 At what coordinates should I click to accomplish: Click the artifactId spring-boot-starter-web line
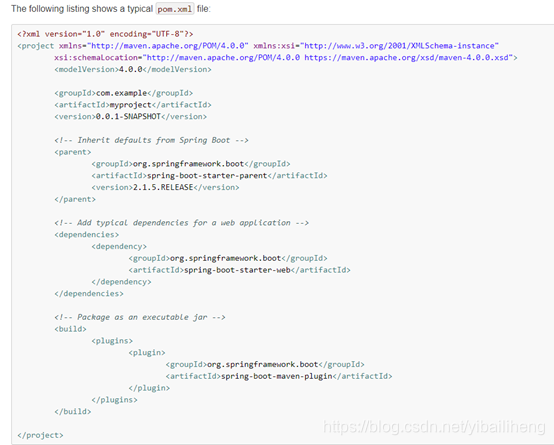(240, 270)
